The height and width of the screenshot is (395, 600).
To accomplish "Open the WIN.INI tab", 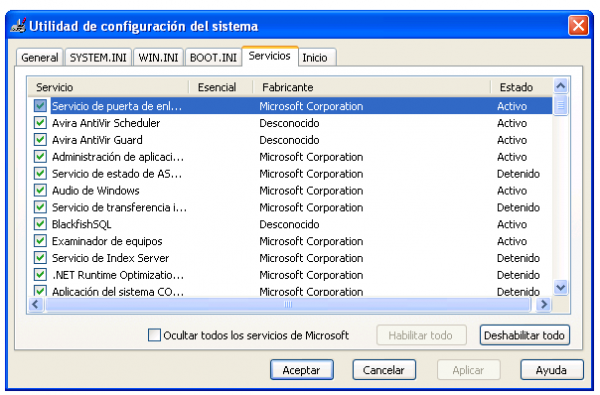I will click(x=158, y=57).
